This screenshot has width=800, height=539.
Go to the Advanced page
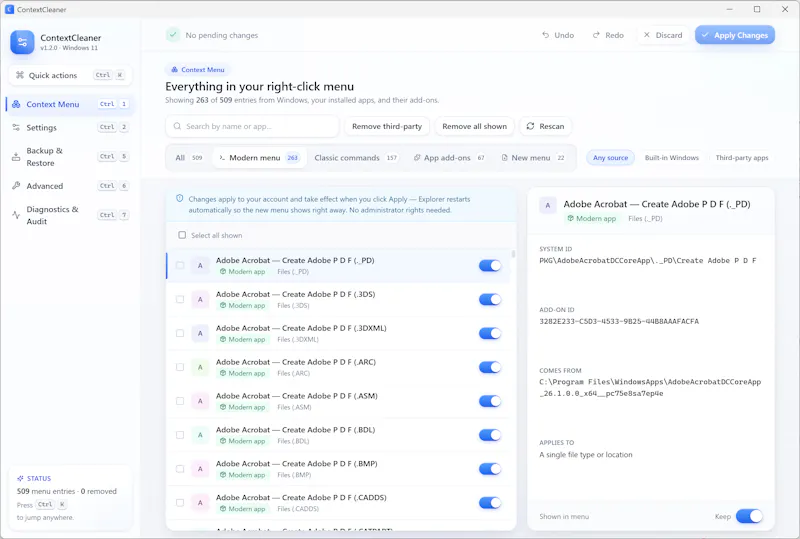(70, 186)
